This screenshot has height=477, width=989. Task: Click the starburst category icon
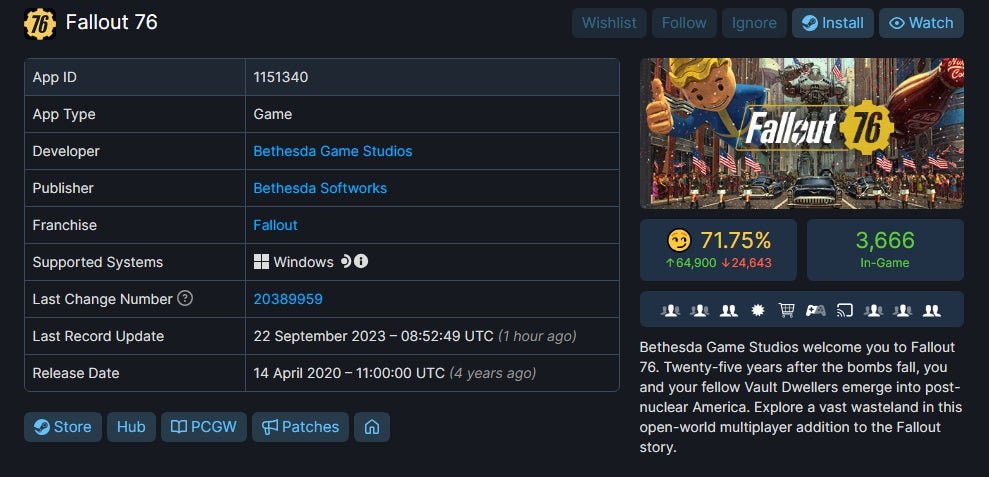coord(757,310)
